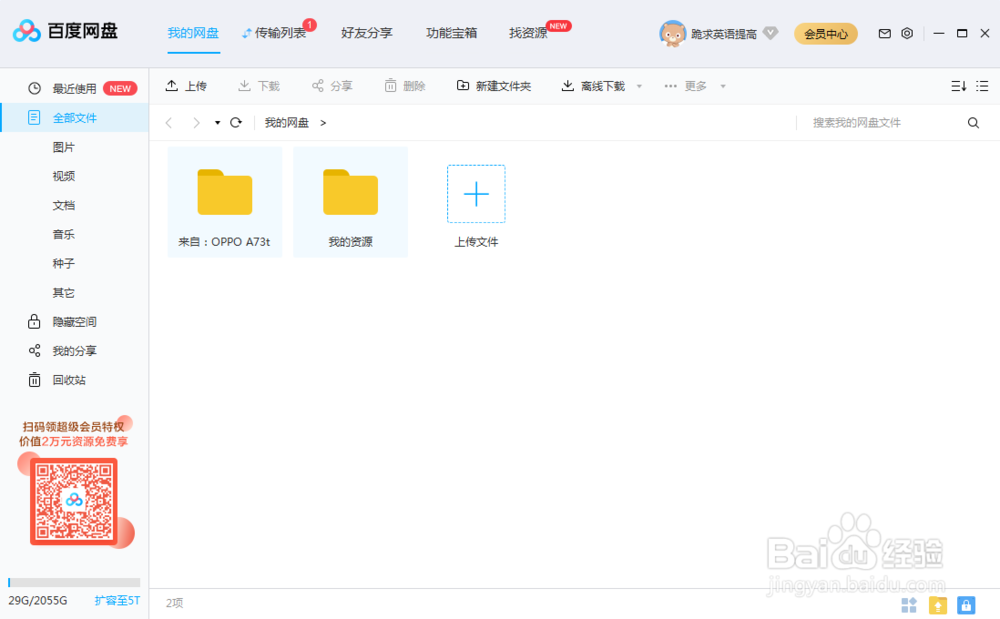Select the 音乐 category
Viewport: 1000px width, 619px height.
(x=64, y=235)
